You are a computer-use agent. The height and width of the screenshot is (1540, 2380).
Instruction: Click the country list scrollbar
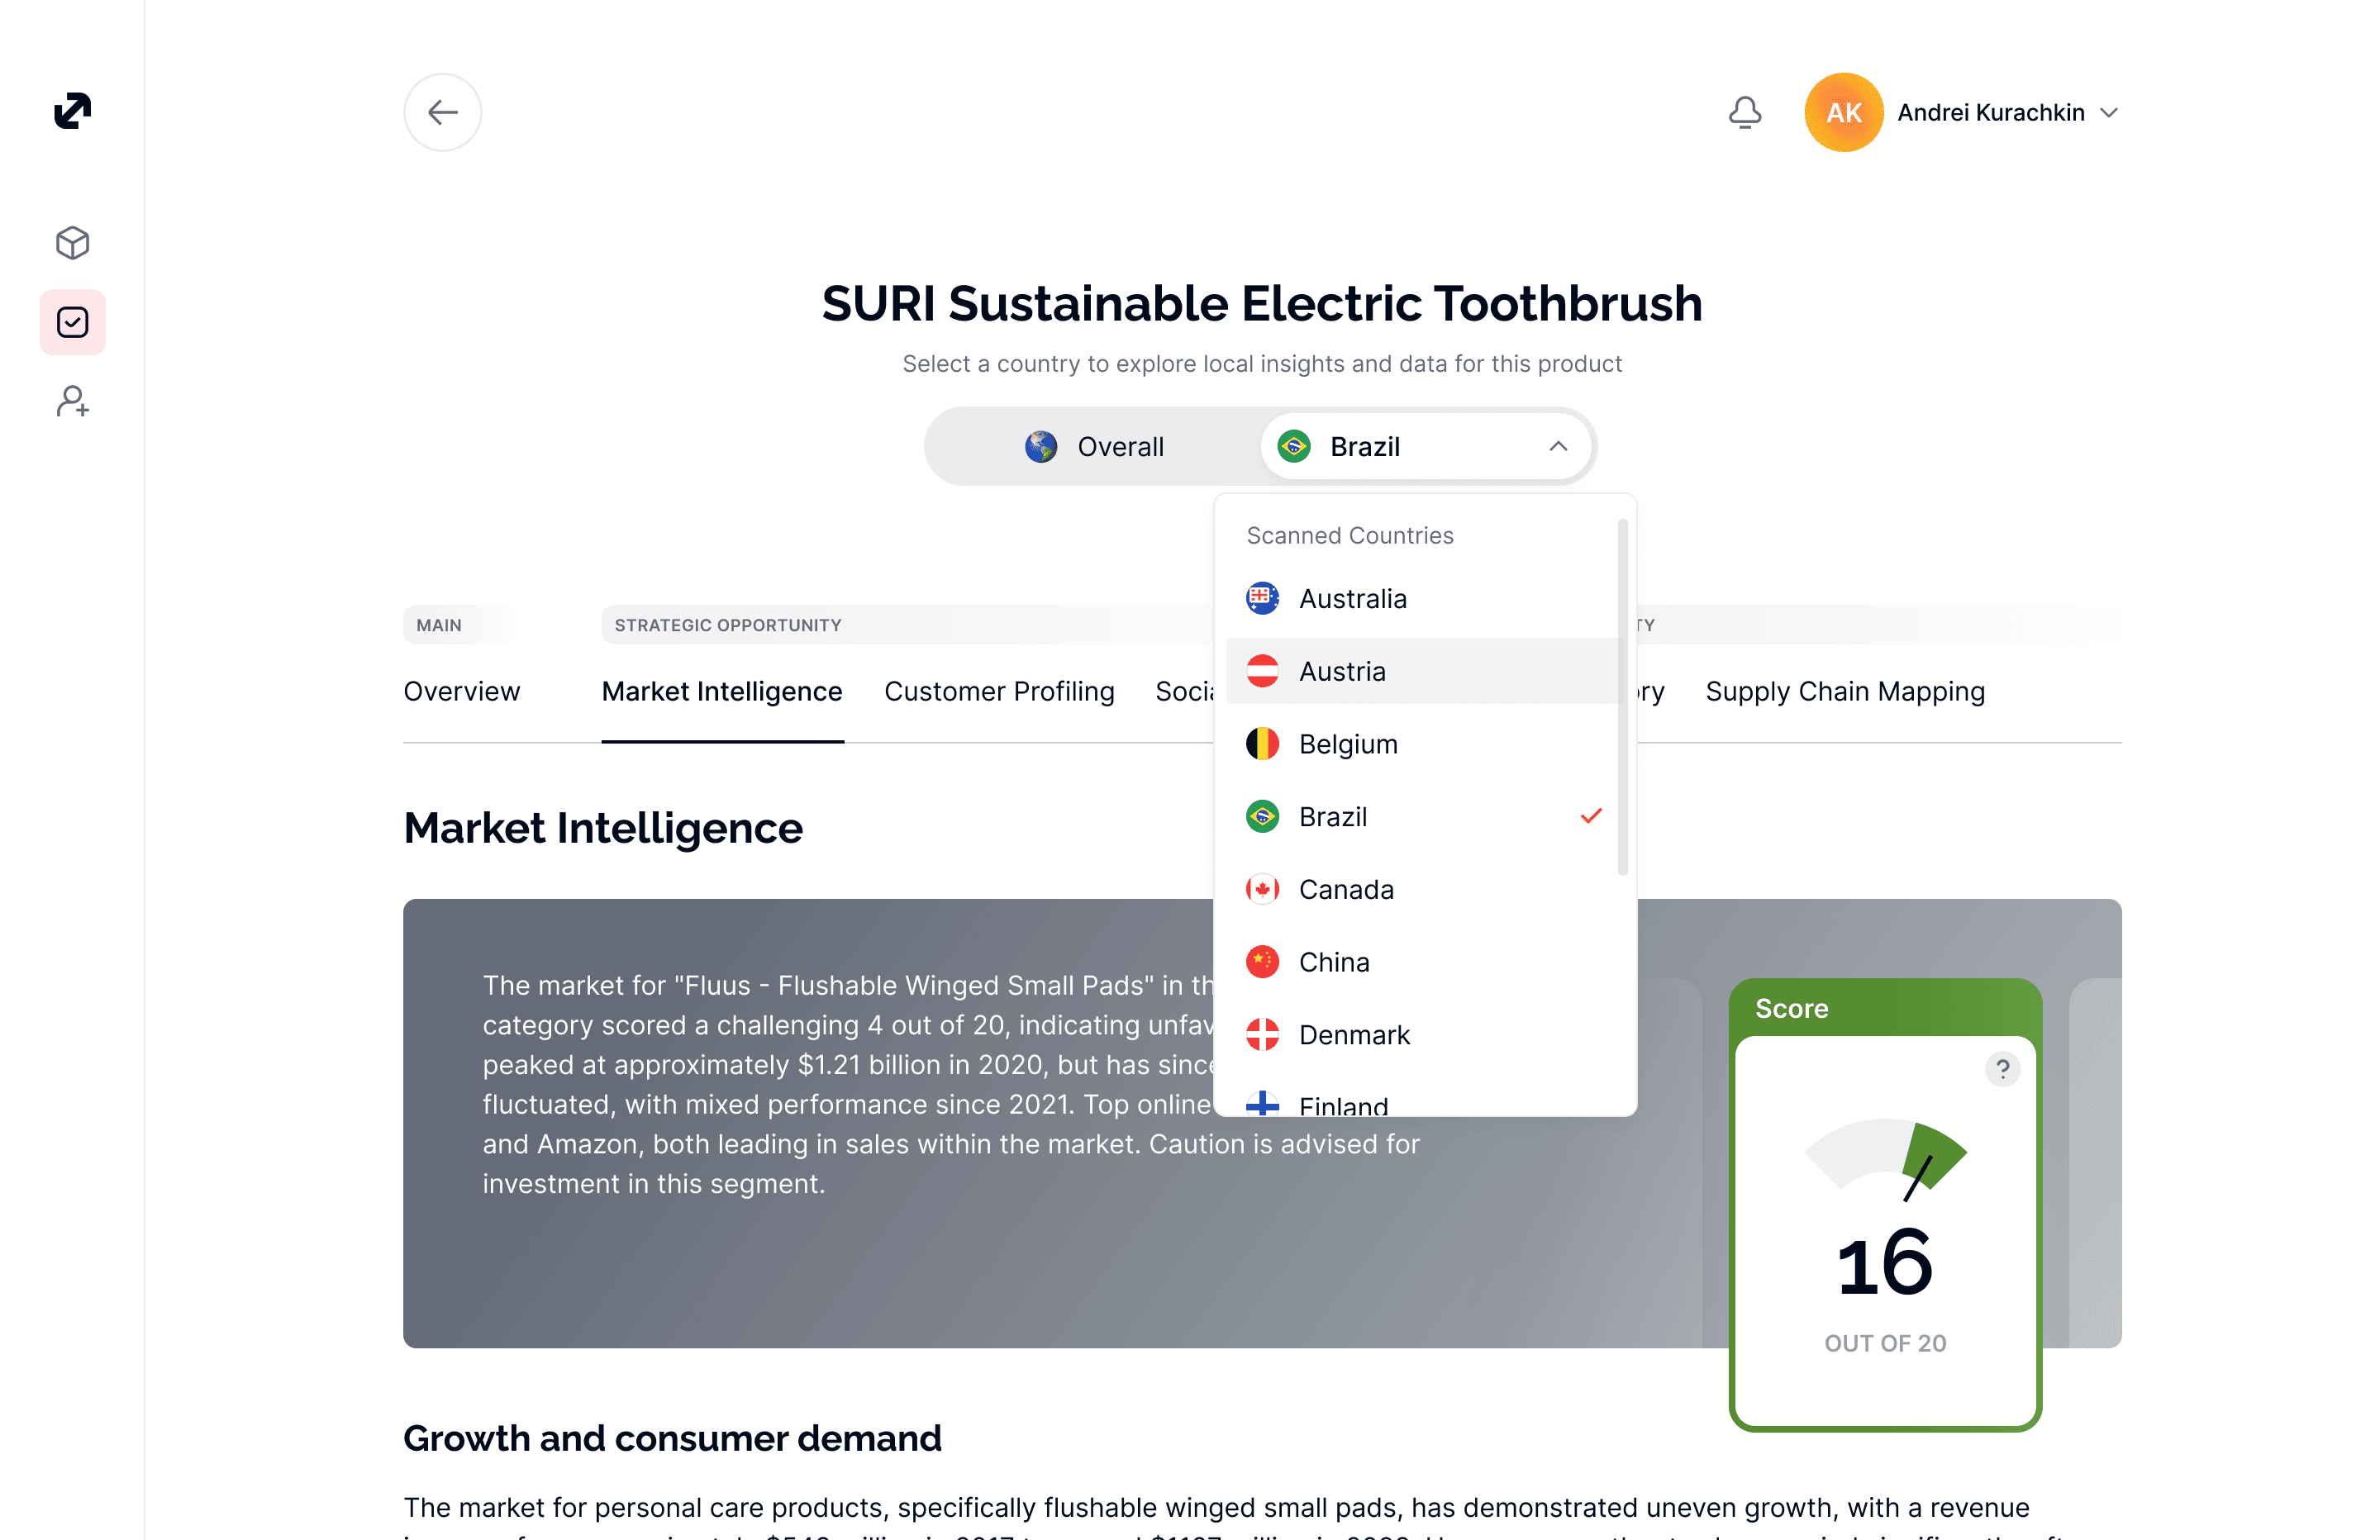pos(1621,700)
